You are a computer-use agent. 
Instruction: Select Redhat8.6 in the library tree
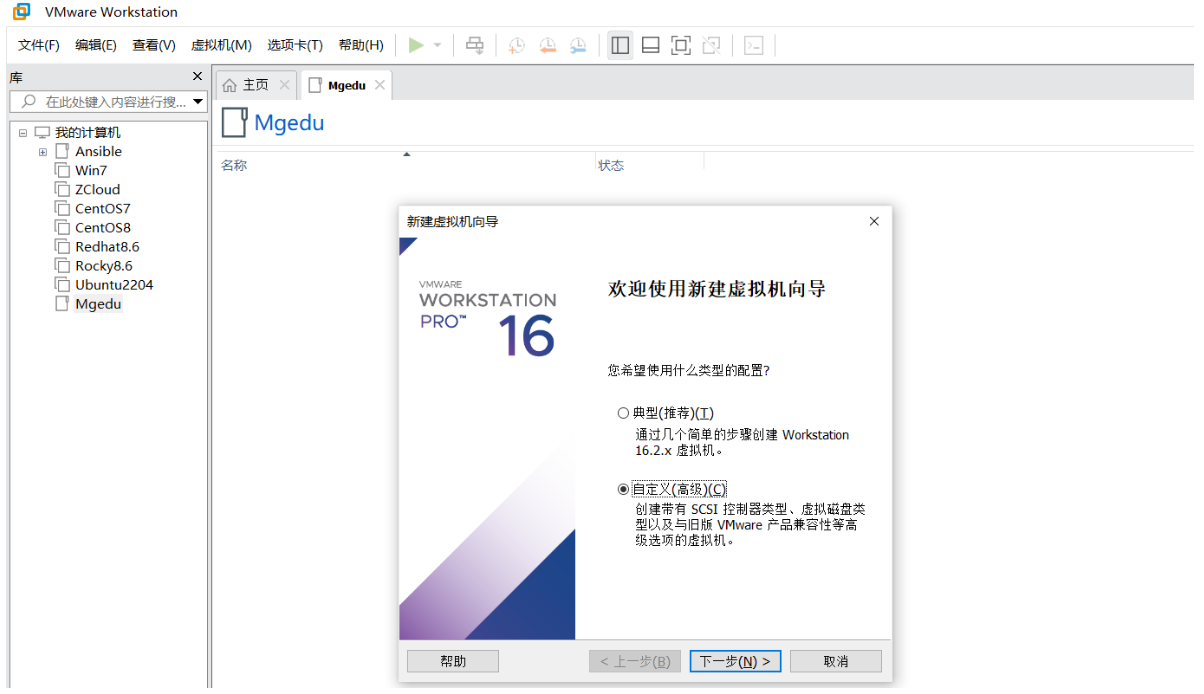tap(107, 246)
